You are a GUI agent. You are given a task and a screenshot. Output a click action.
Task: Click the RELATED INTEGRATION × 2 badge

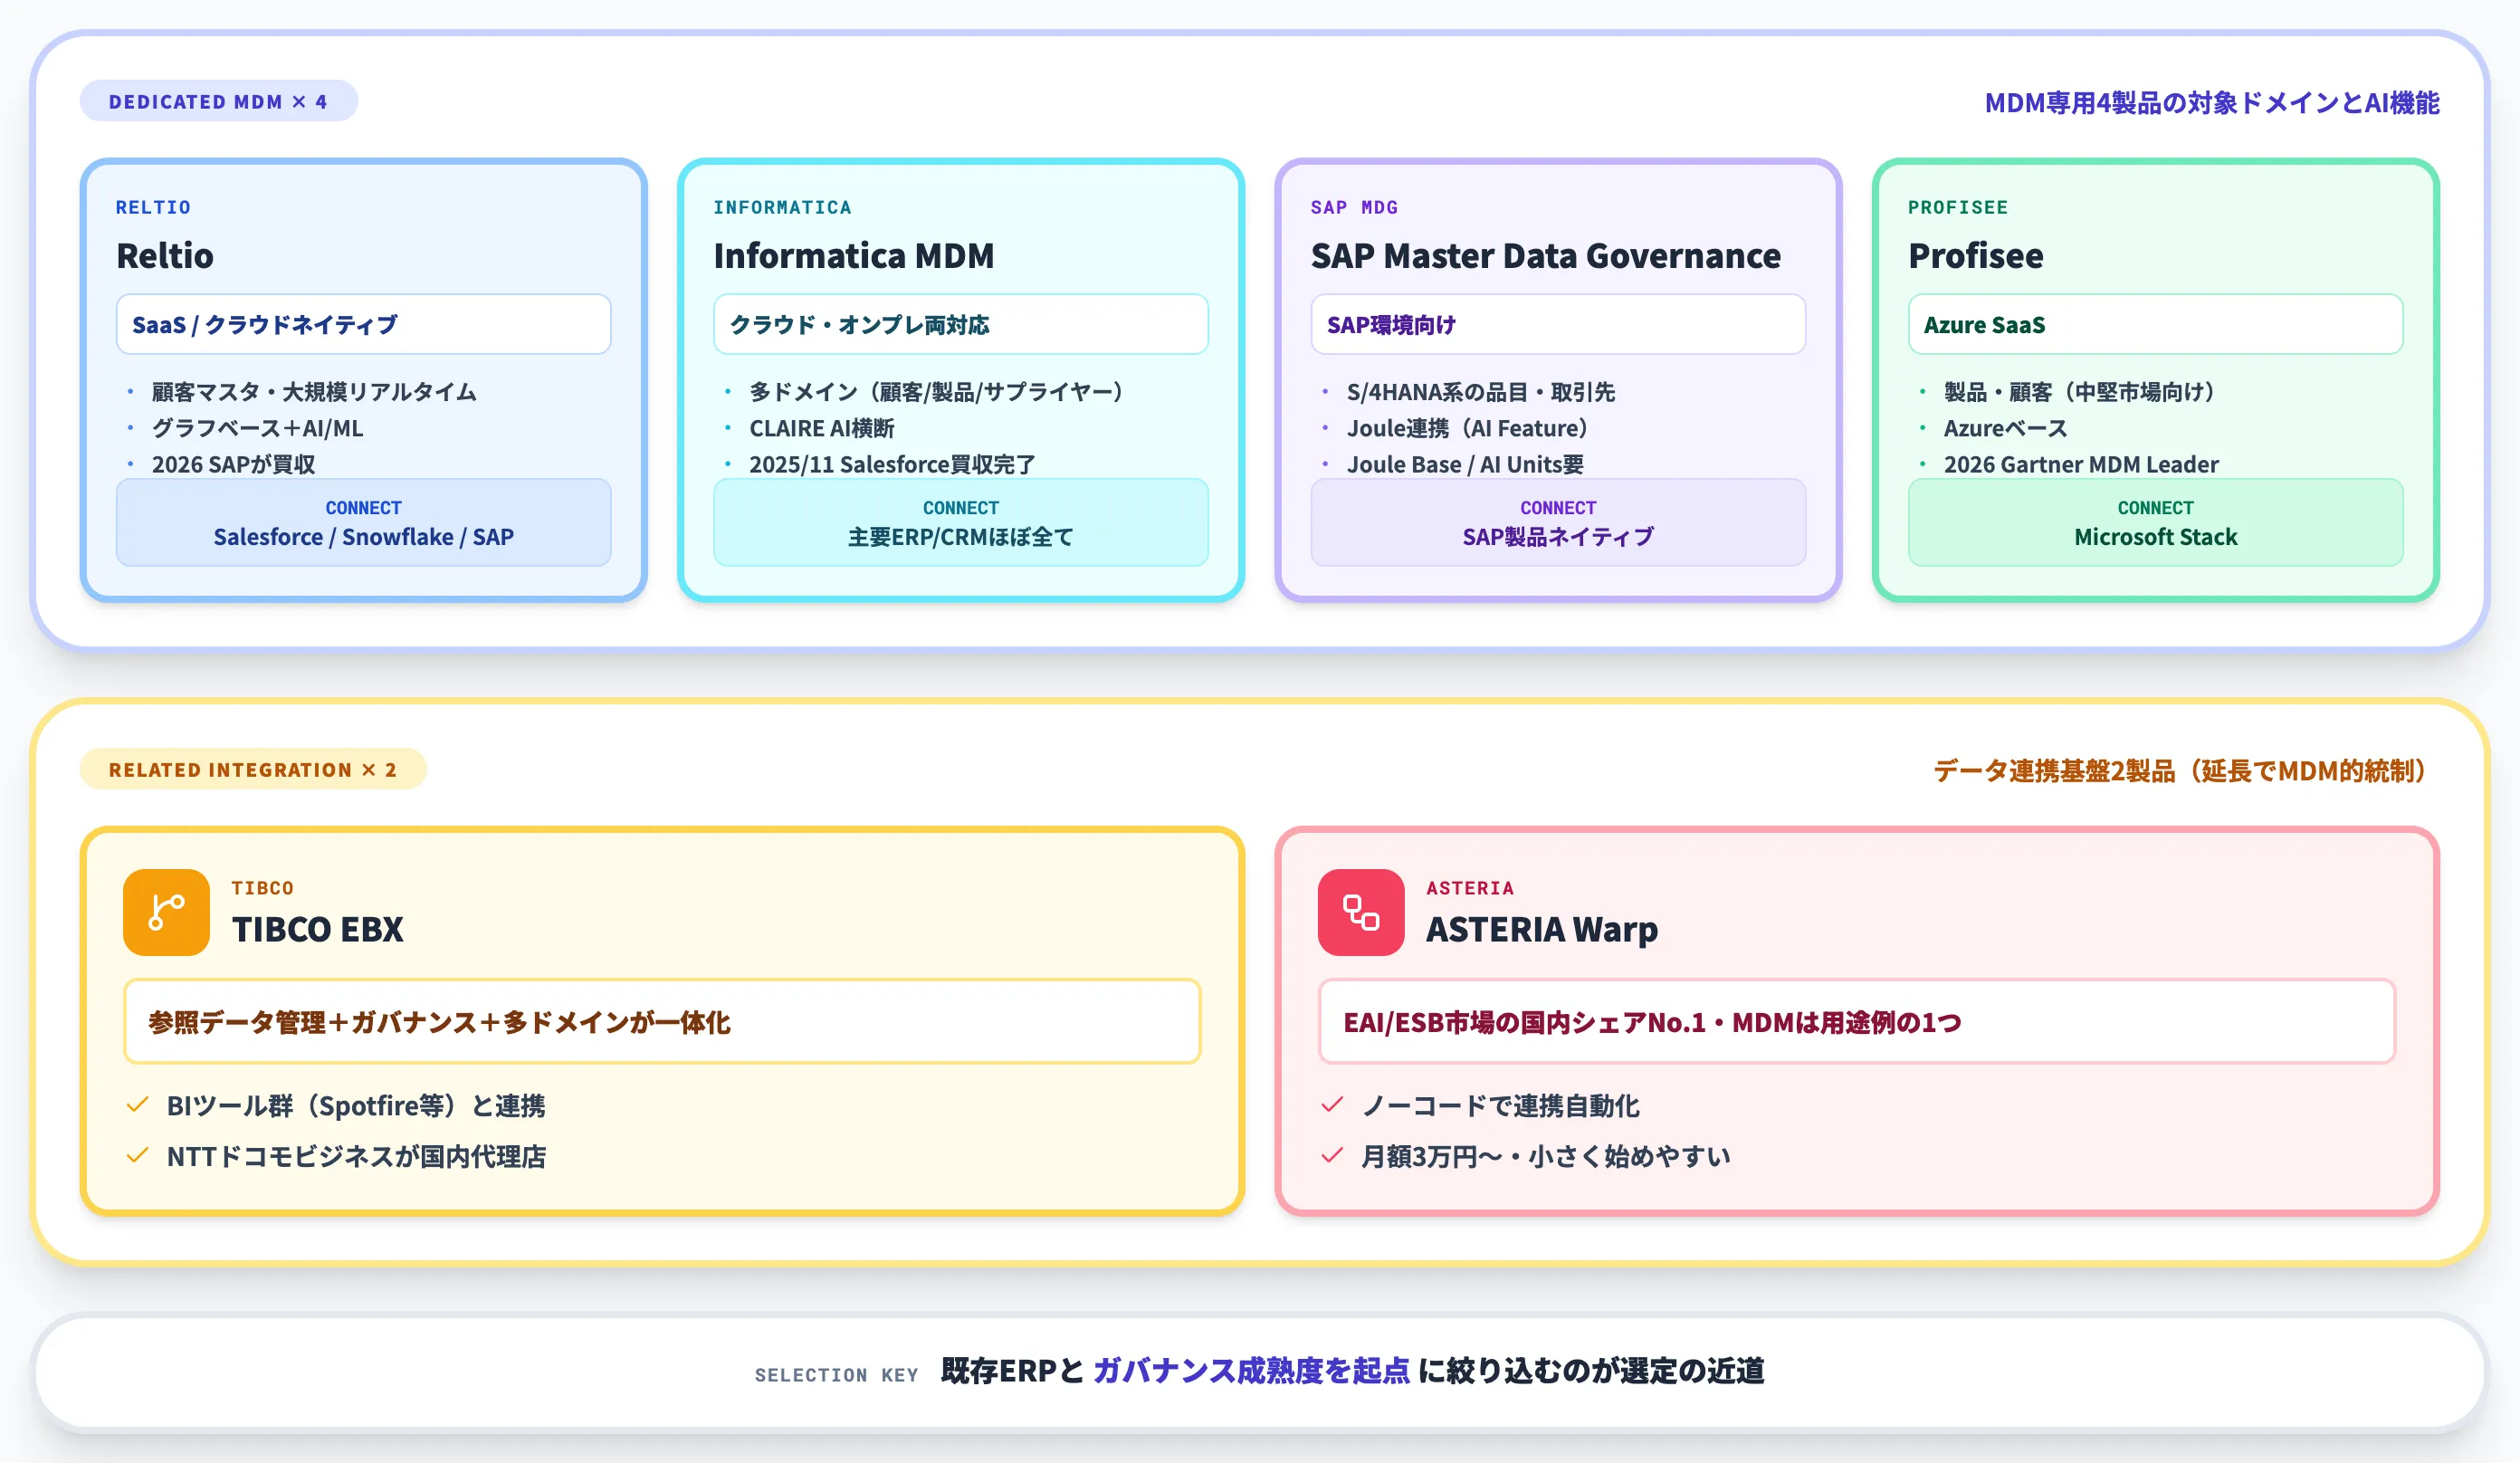tap(253, 769)
